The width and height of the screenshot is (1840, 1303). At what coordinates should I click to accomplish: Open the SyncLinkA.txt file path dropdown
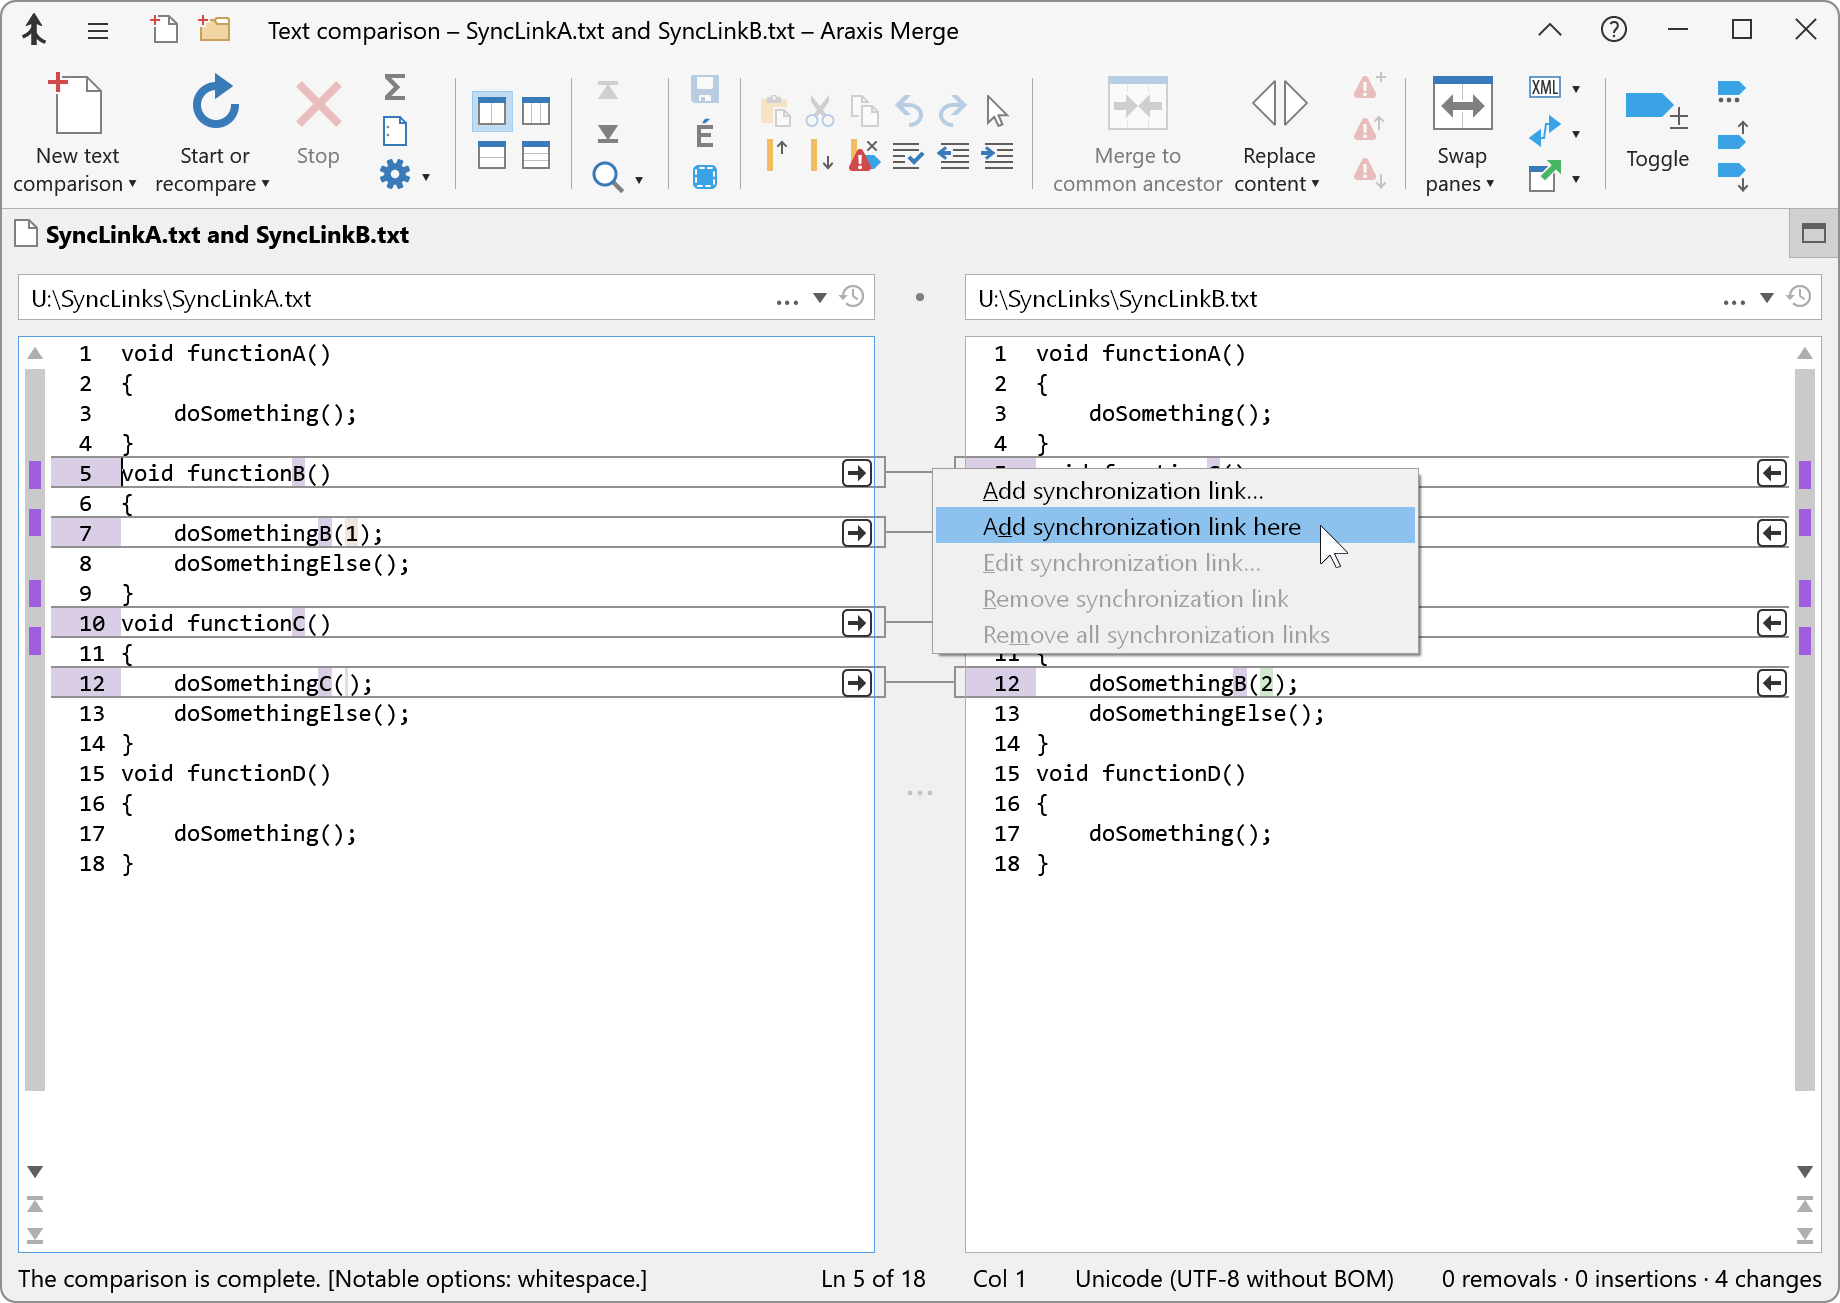[x=821, y=297]
